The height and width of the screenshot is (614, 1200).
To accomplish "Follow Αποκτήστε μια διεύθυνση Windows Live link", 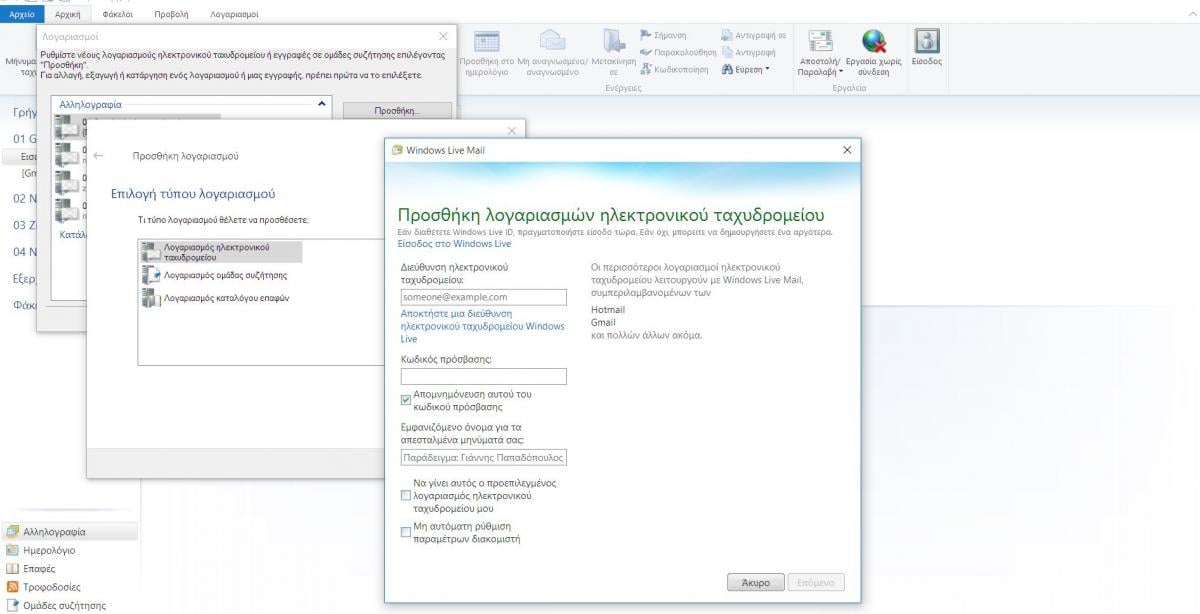I will (x=482, y=326).
